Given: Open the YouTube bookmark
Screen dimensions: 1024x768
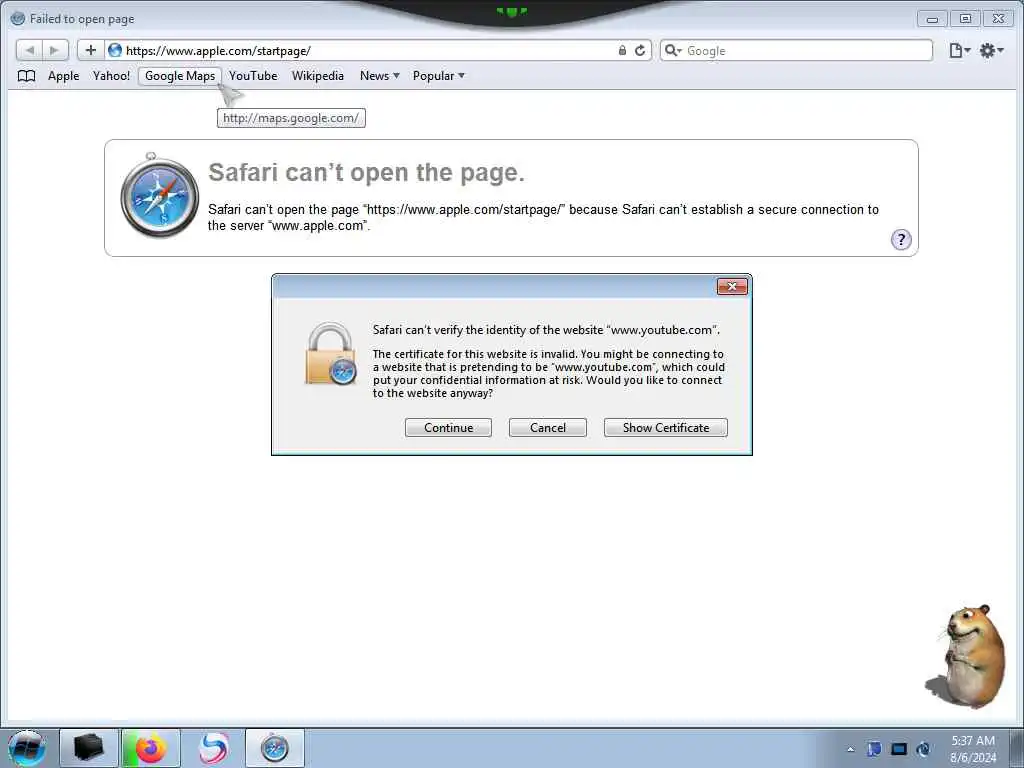Looking at the screenshot, I should point(253,76).
